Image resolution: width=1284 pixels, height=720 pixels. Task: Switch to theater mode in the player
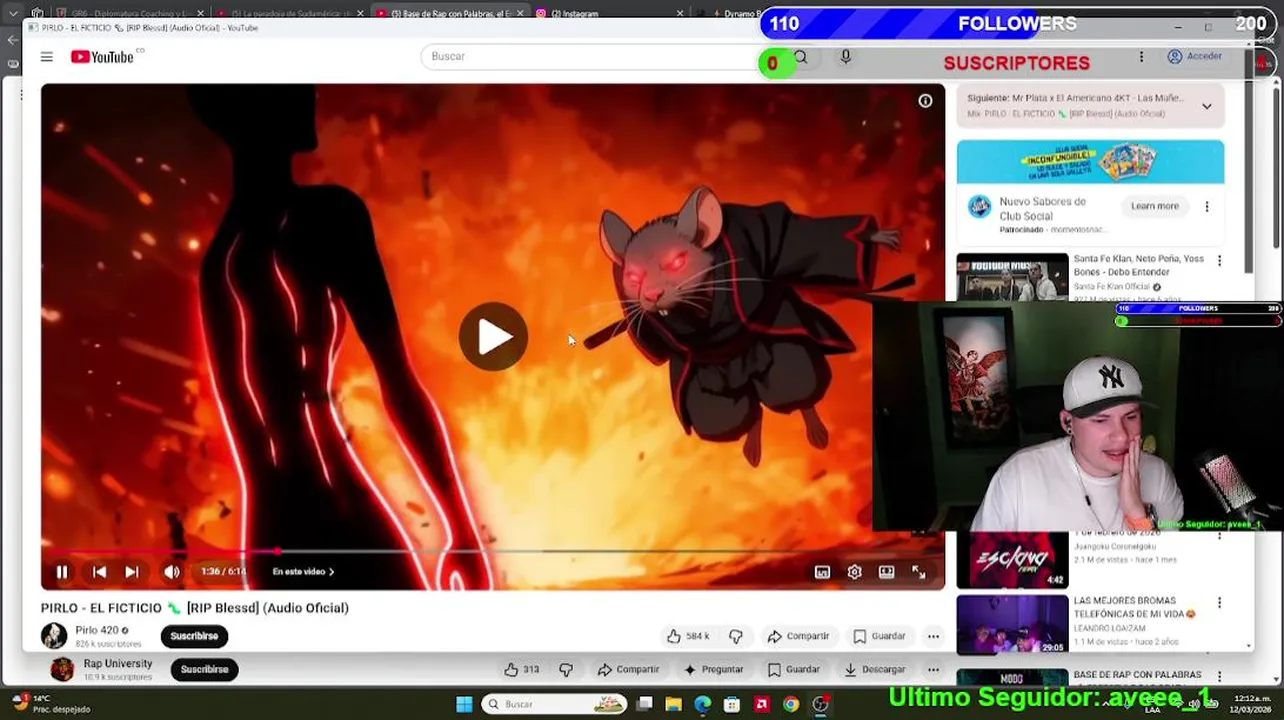(x=886, y=572)
